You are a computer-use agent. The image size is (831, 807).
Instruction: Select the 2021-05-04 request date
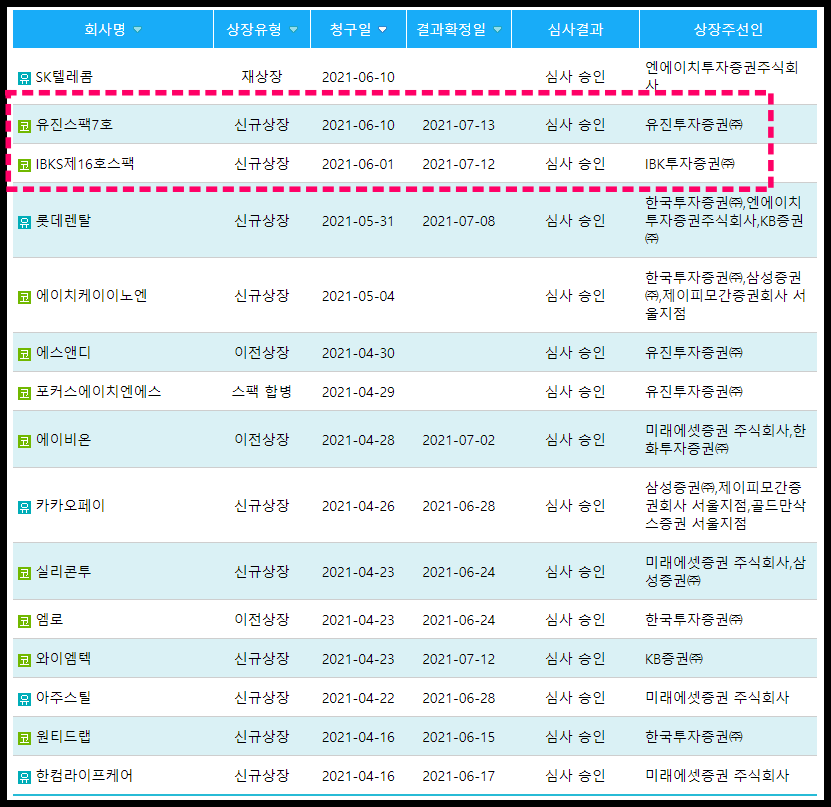(x=358, y=297)
